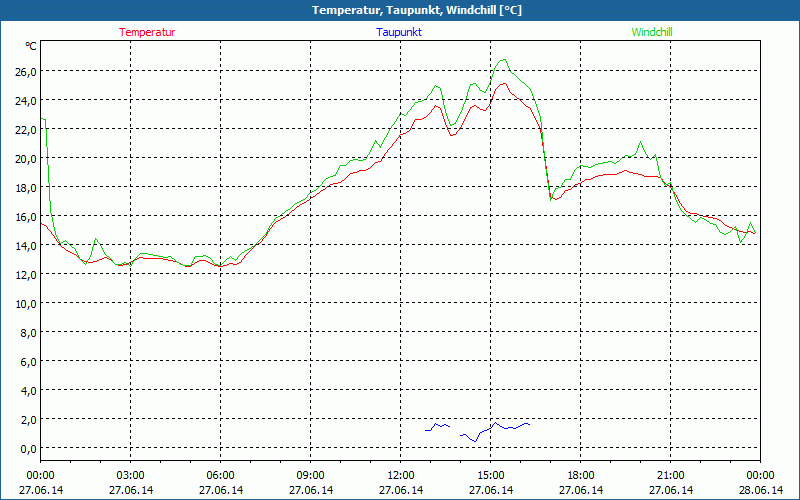
Task: Click the °C unit label on the y-axis
Action: click(31, 46)
